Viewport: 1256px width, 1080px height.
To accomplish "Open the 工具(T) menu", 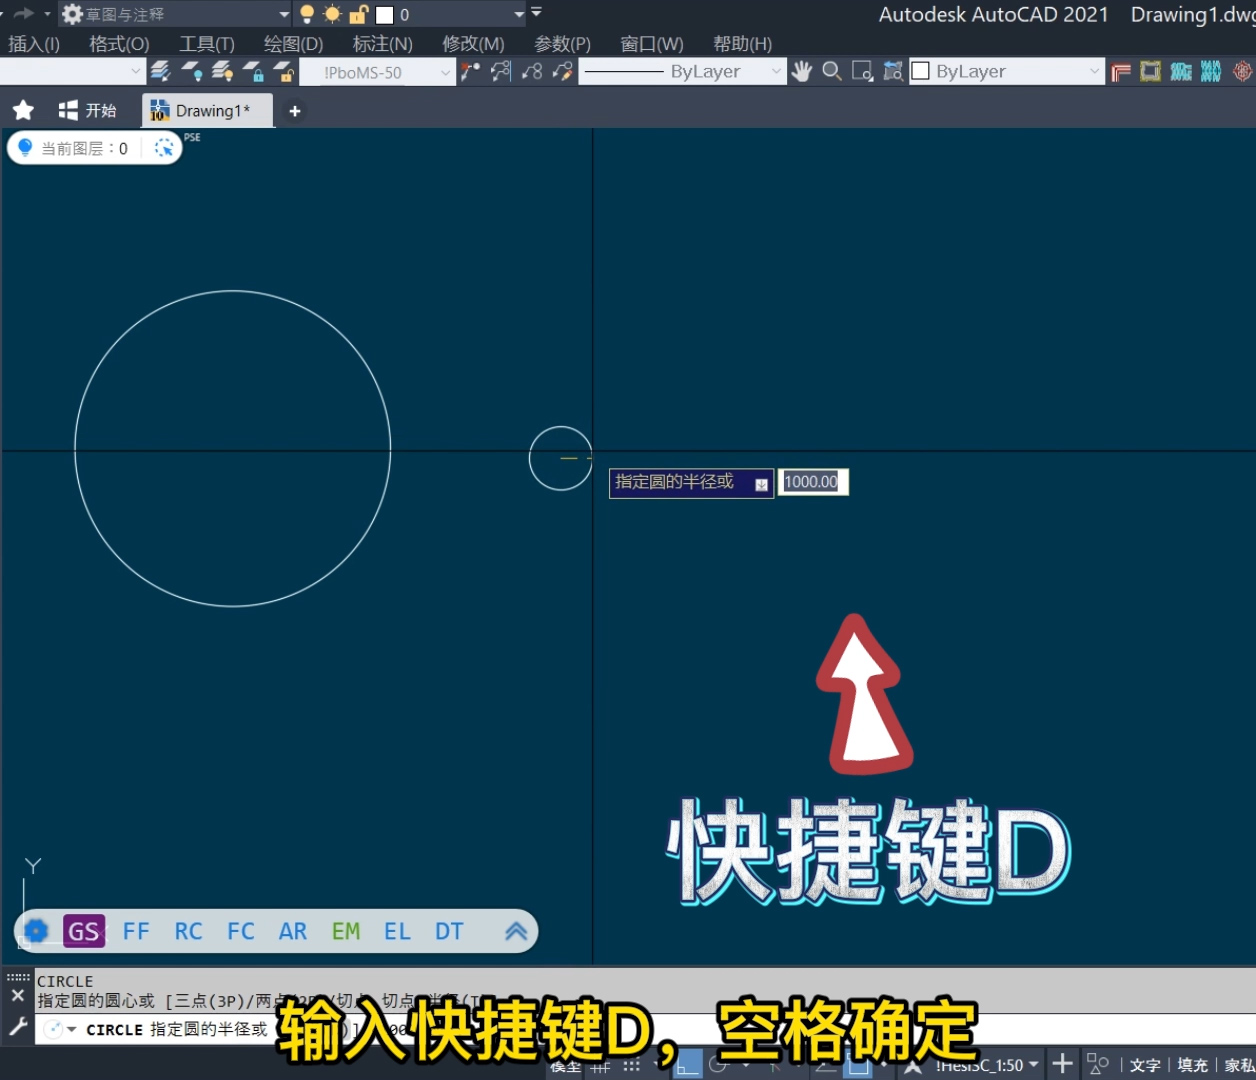I will pyautogui.click(x=207, y=44).
